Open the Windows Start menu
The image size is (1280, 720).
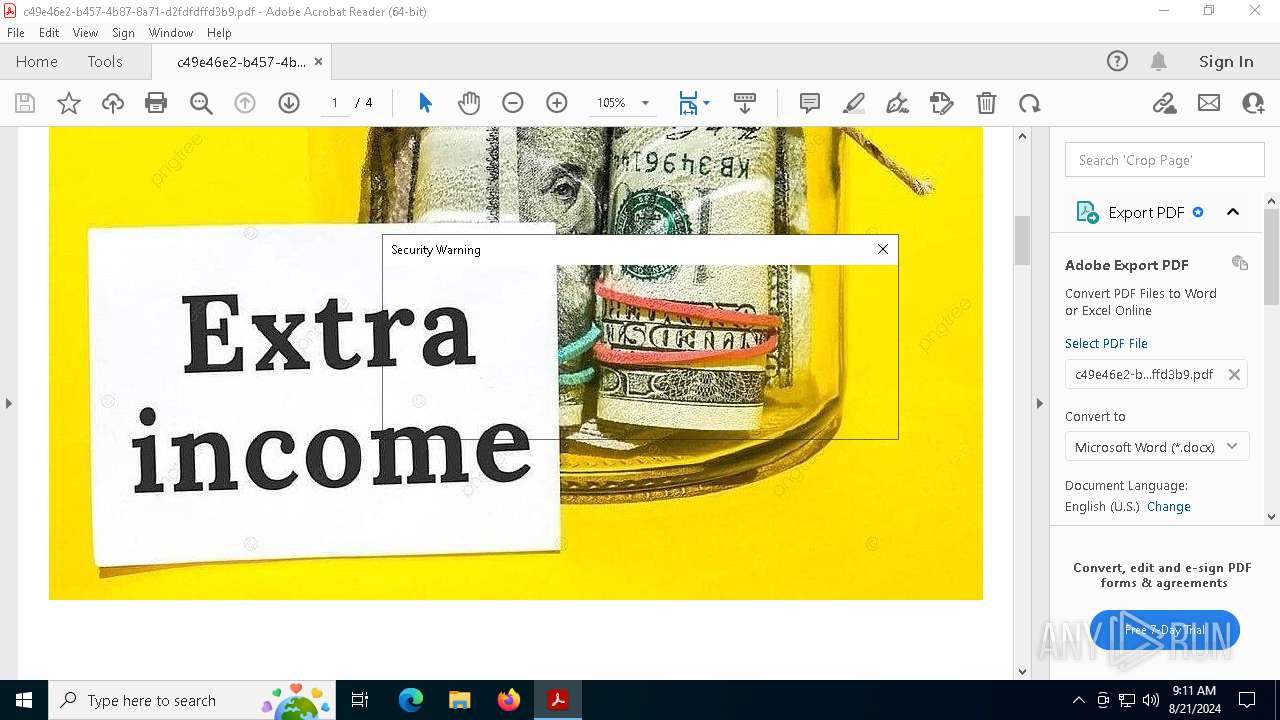(24, 700)
